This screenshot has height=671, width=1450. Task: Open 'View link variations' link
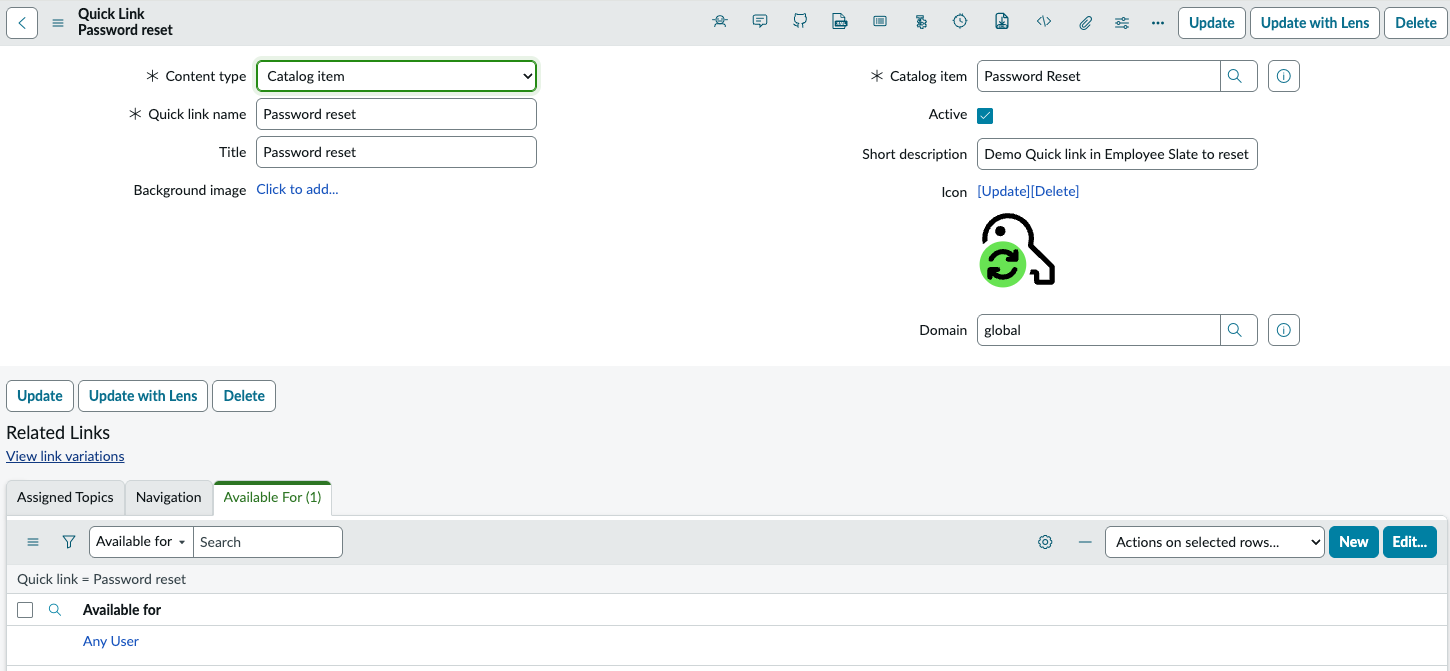pos(65,456)
